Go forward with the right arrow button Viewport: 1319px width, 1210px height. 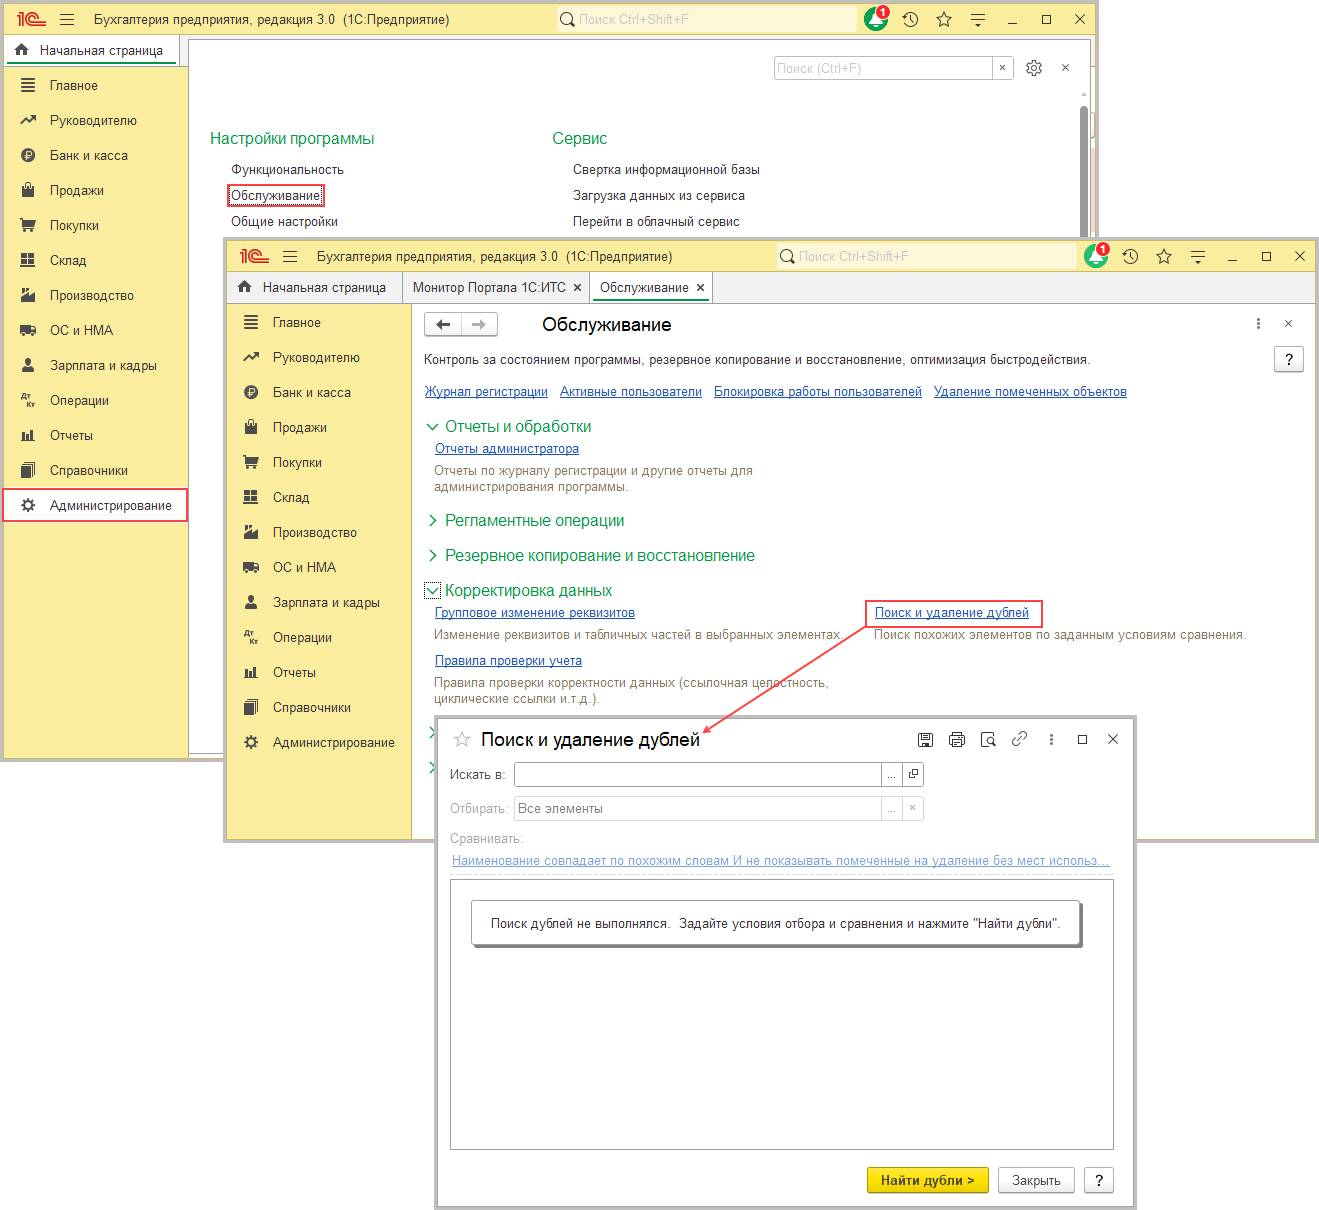coord(479,324)
